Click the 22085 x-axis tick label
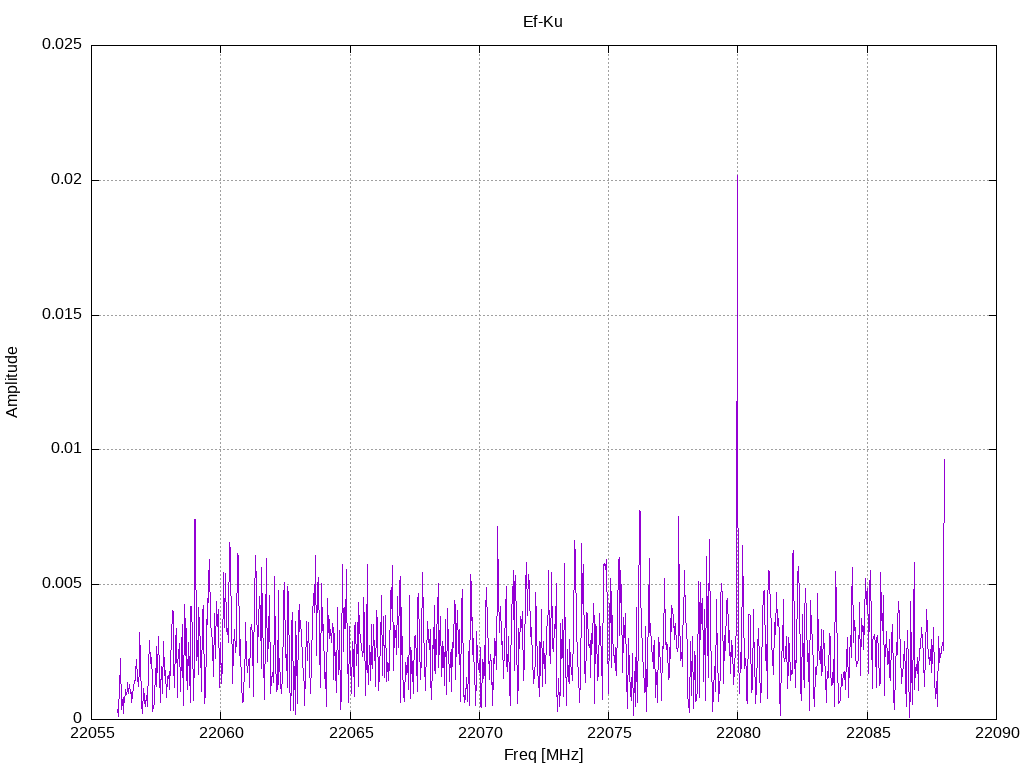The image size is (1024, 768). pos(866,734)
